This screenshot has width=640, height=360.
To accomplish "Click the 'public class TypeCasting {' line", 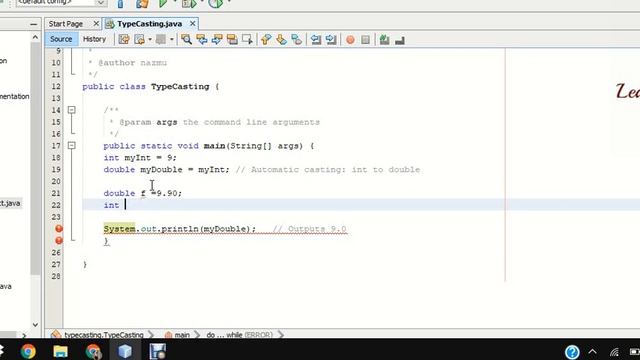I will point(151,87).
